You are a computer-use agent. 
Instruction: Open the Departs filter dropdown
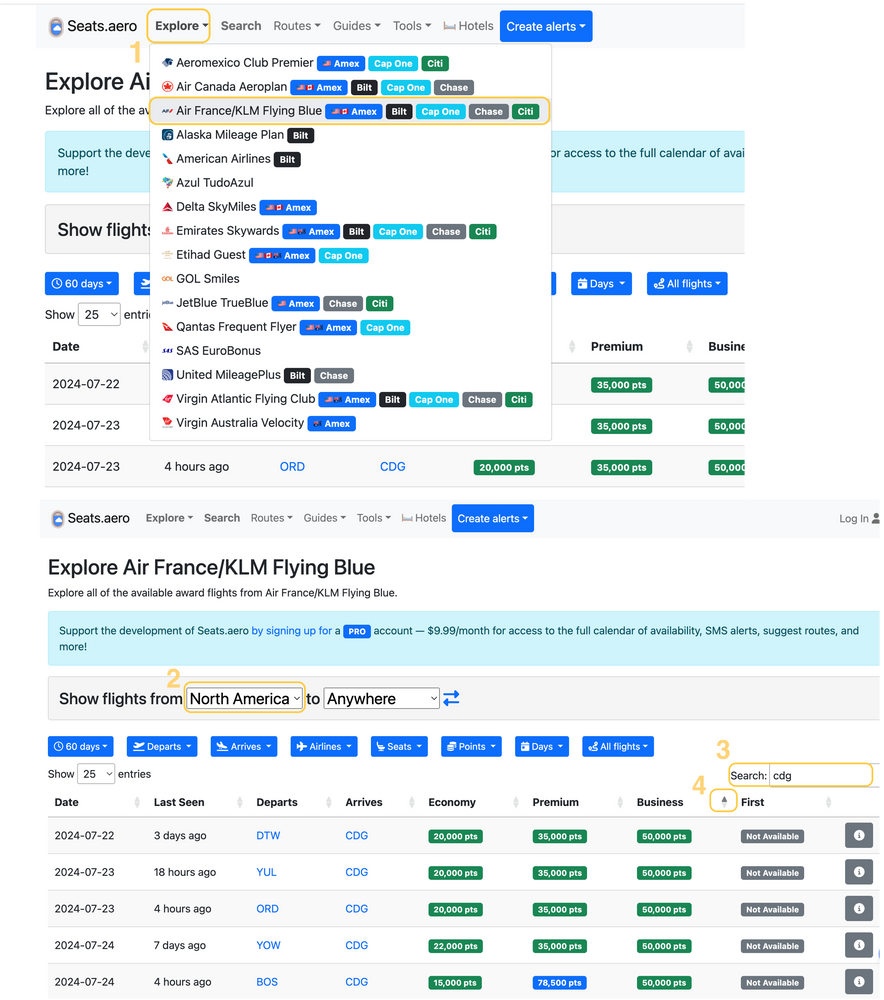click(x=162, y=747)
